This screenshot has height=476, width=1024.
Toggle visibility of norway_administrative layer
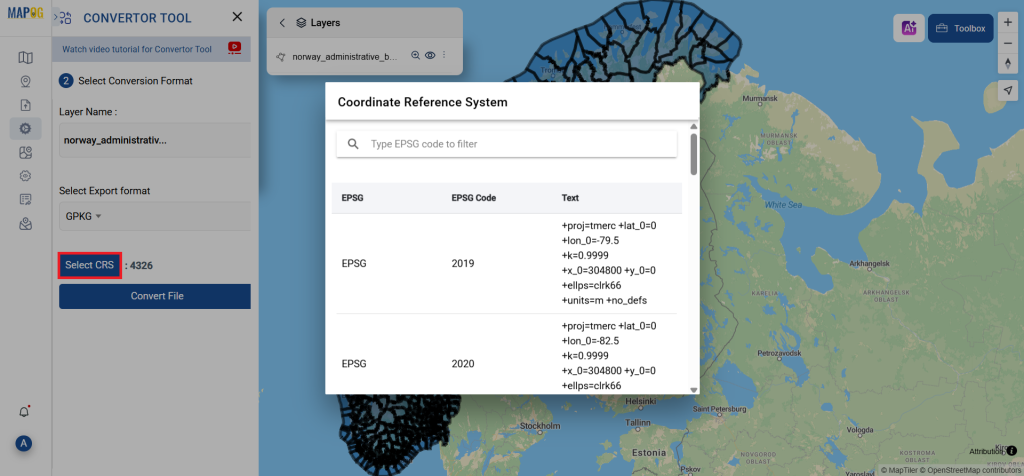pos(430,55)
